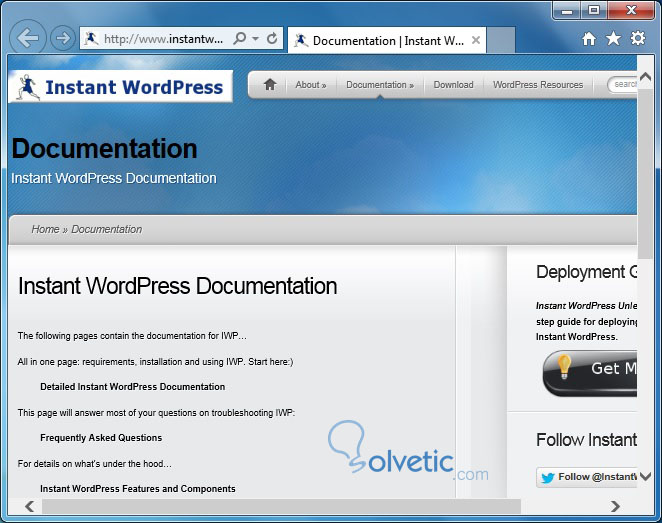Viewport: 662px width, 523px height.
Task: Click the Twitter bird icon on Follow button
Action: pyautogui.click(x=548, y=477)
